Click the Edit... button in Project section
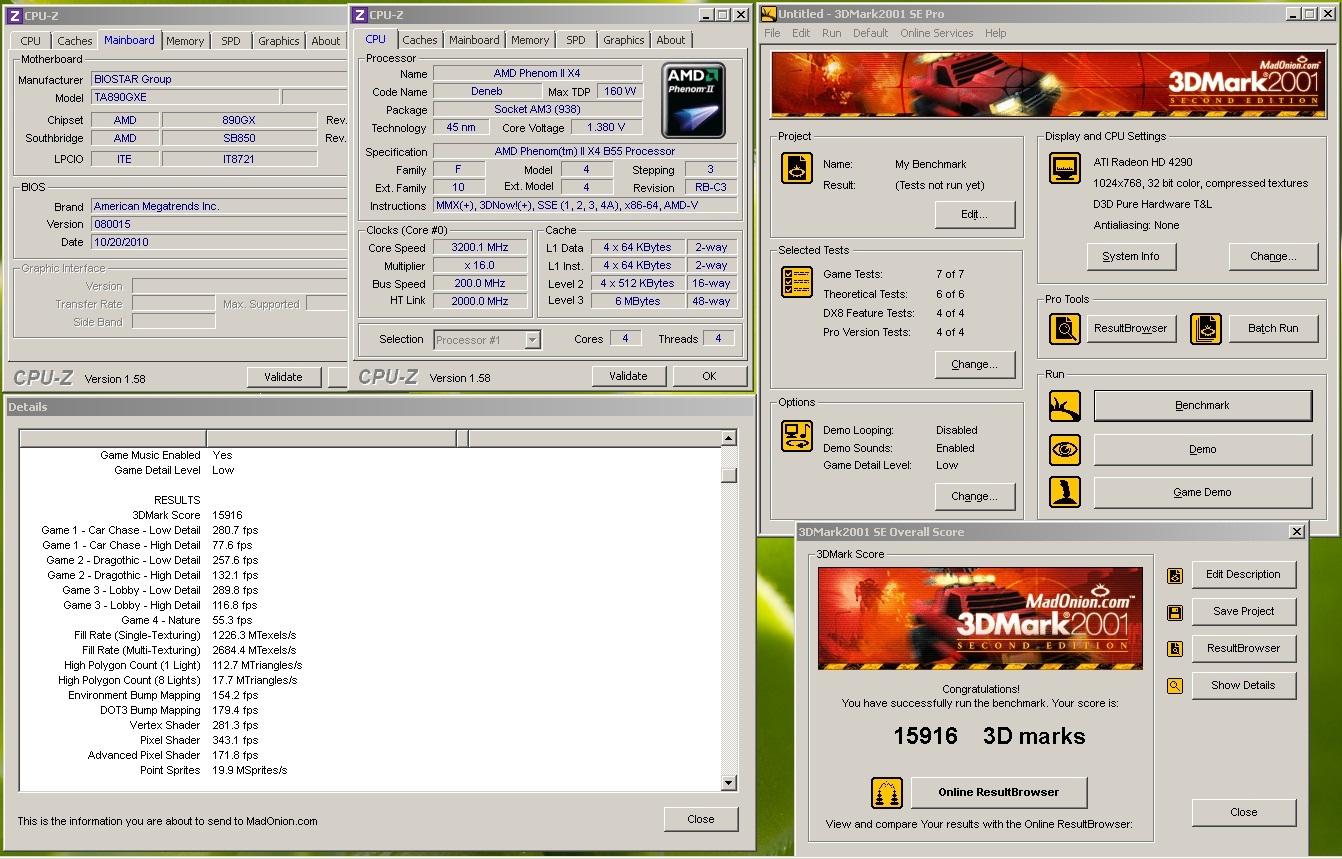 [x=975, y=214]
